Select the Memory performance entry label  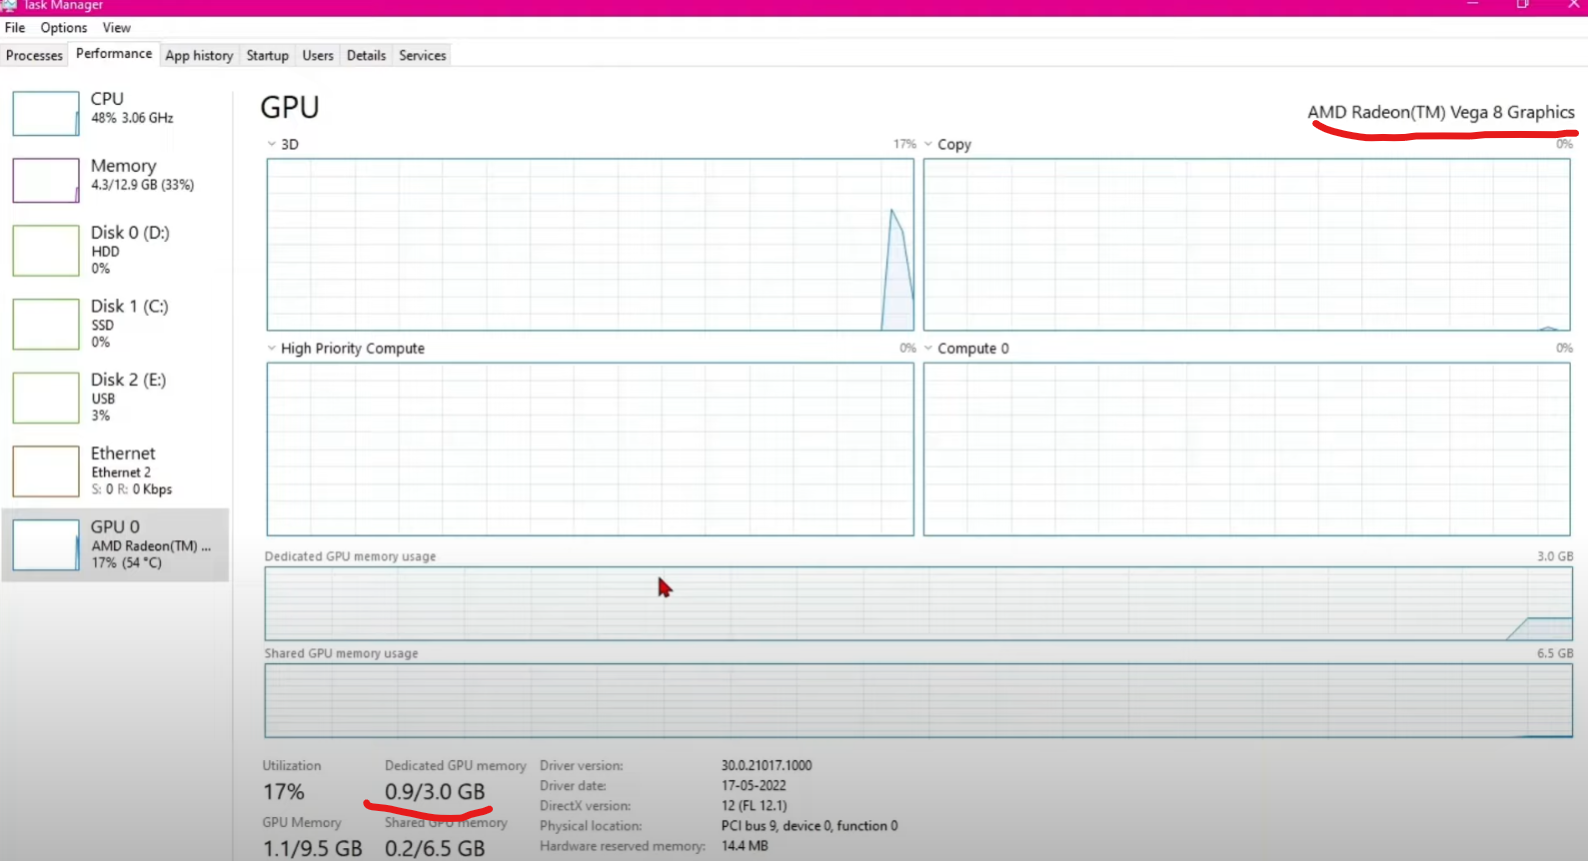pos(123,166)
